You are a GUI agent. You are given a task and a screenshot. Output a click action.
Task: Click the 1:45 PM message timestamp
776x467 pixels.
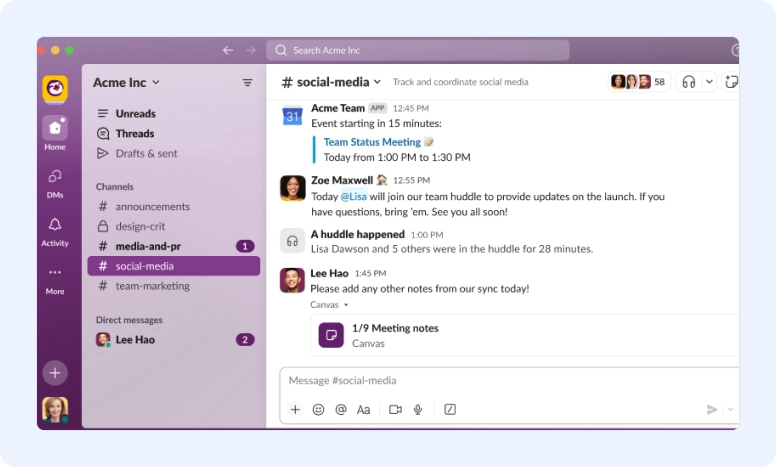click(370, 273)
